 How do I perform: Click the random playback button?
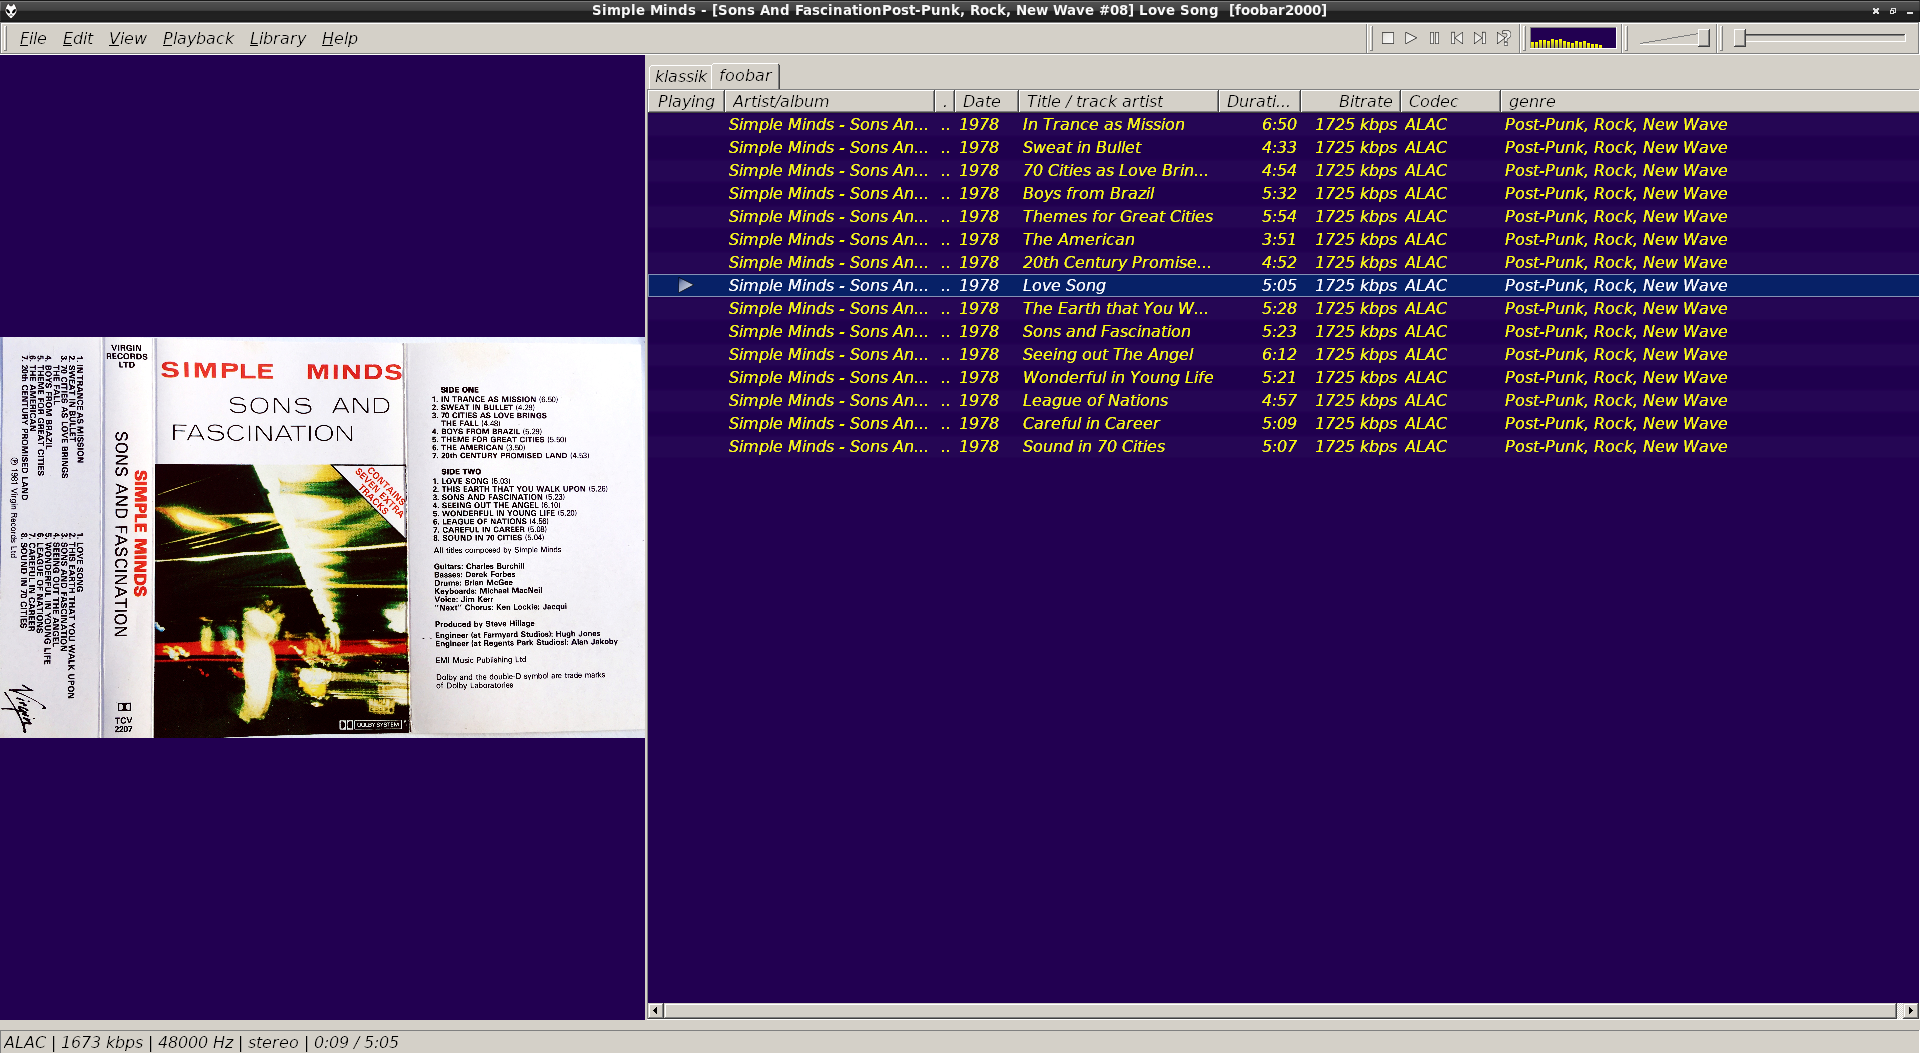pos(1503,38)
